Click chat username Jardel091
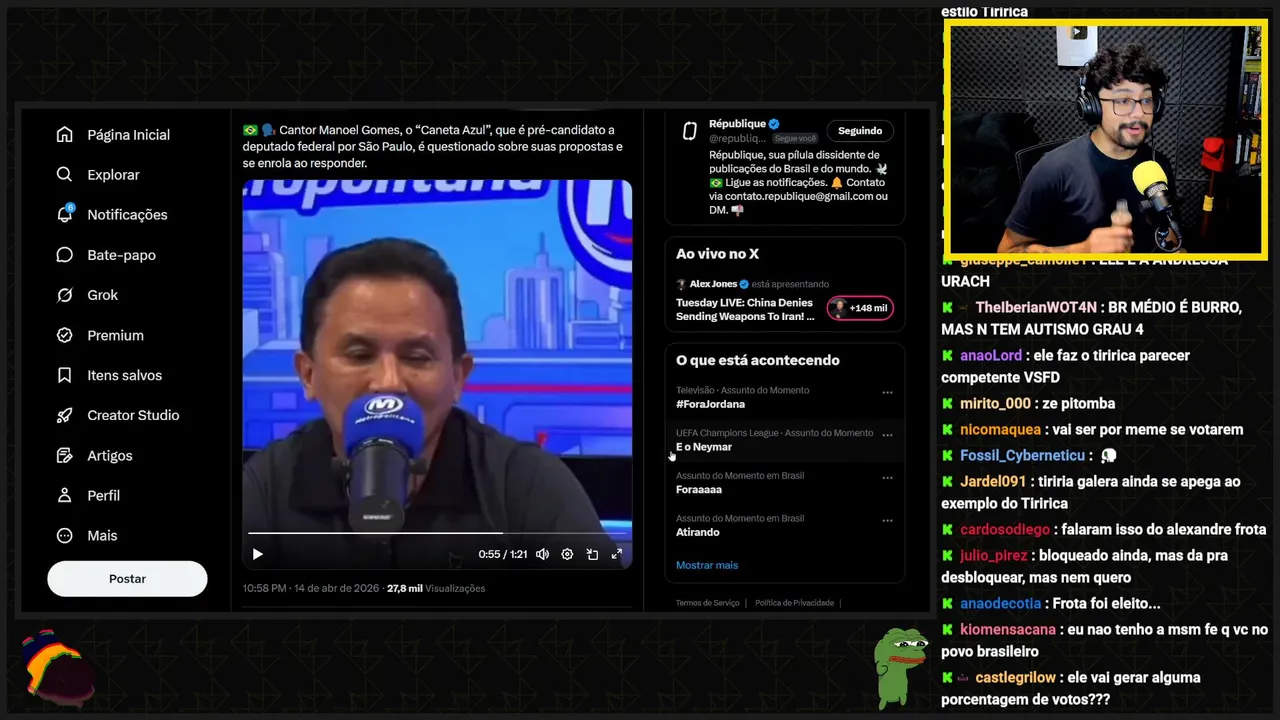 pos(993,481)
